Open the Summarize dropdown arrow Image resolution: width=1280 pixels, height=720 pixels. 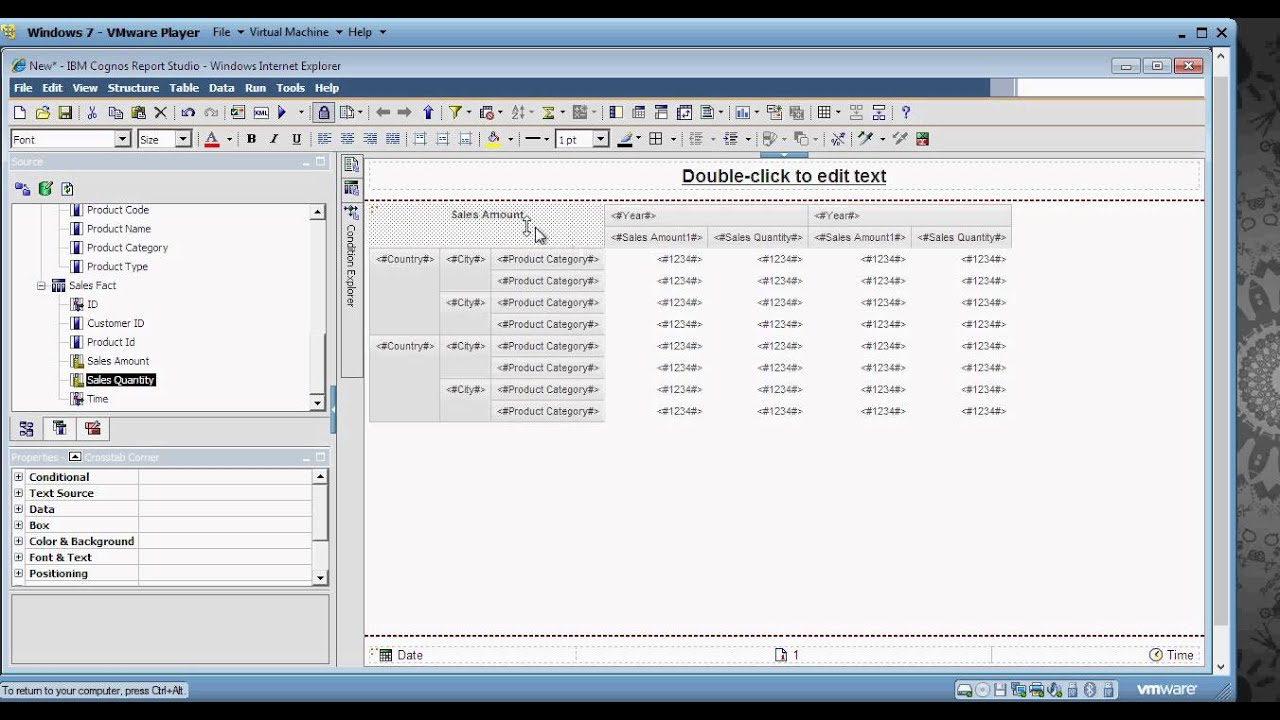563,113
